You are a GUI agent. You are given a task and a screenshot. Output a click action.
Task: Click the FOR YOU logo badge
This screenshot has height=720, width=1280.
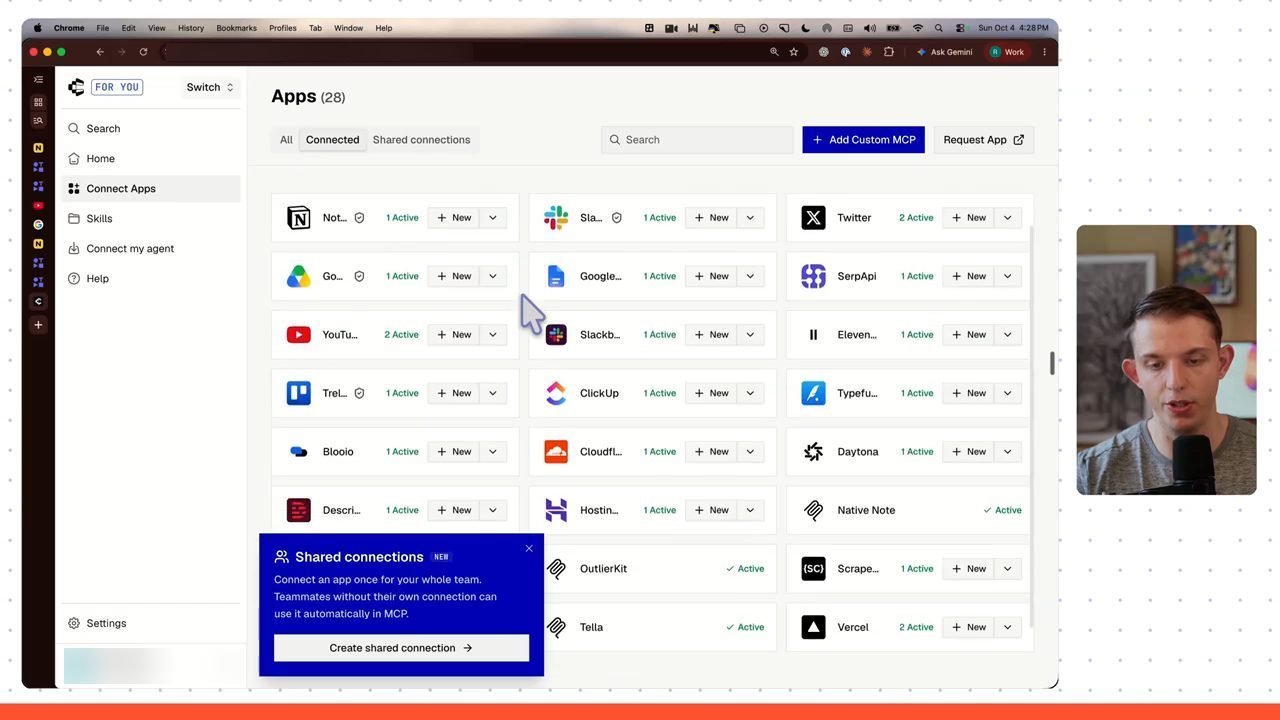pos(117,87)
